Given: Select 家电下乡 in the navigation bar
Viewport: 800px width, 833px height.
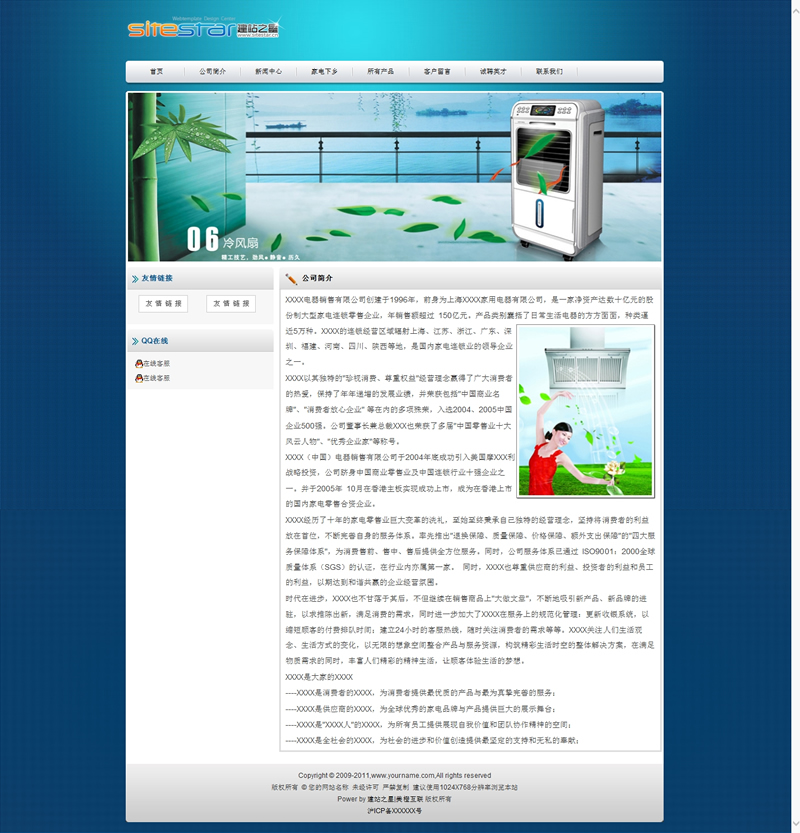Looking at the screenshot, I should (324, 72).
